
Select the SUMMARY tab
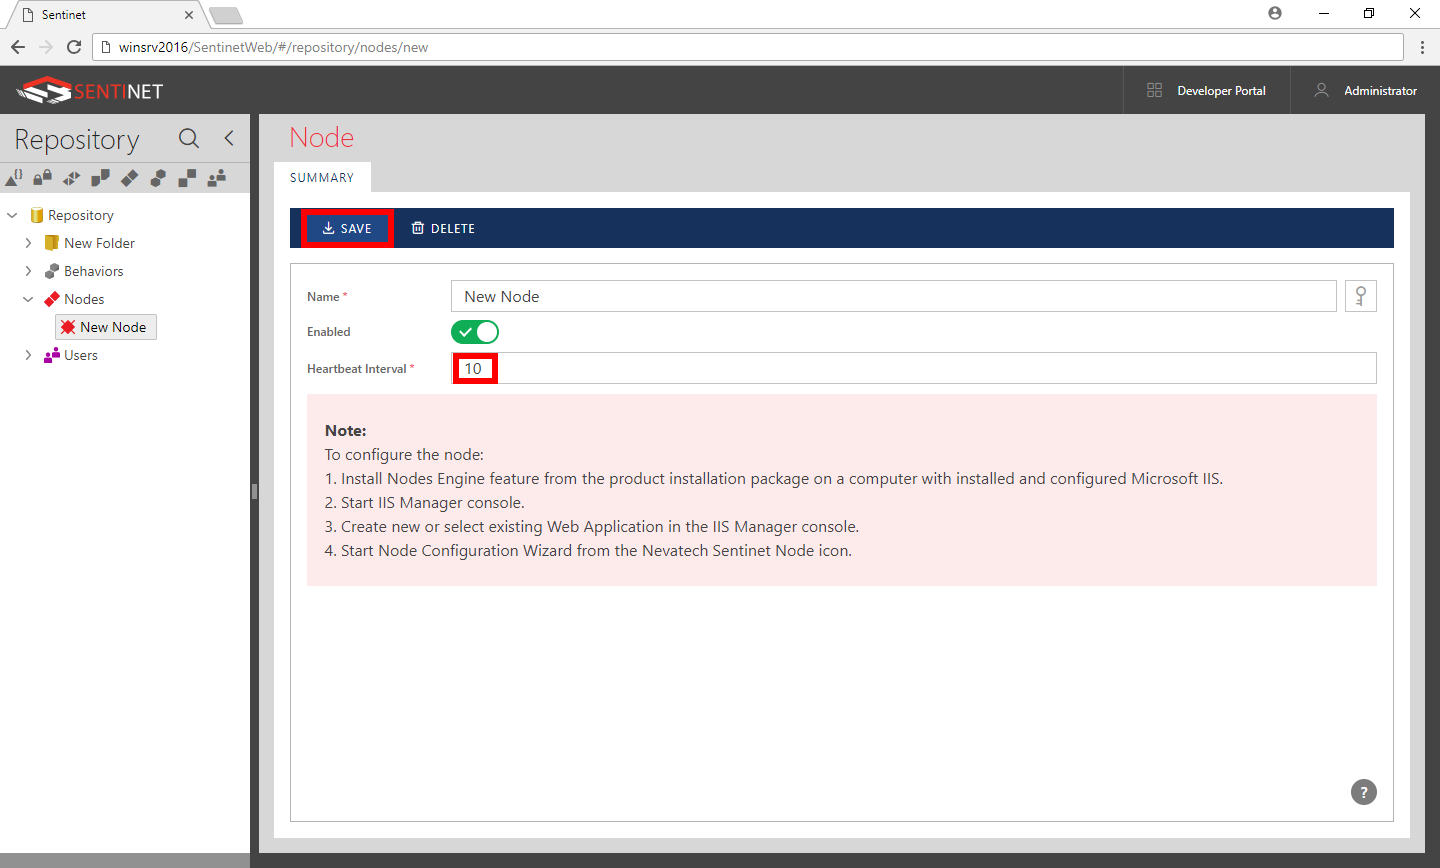[x=322, y=177]
